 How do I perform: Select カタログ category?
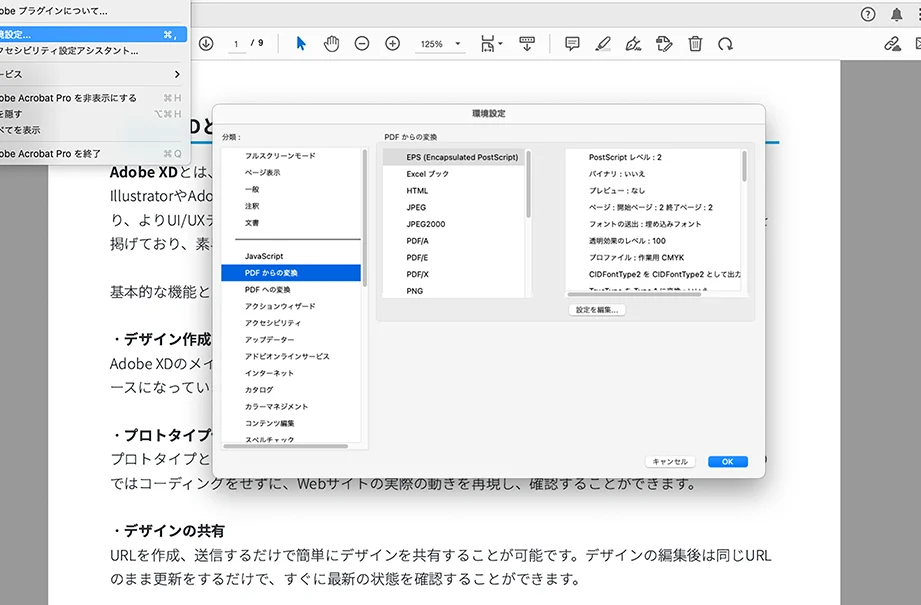click(291, 389)
